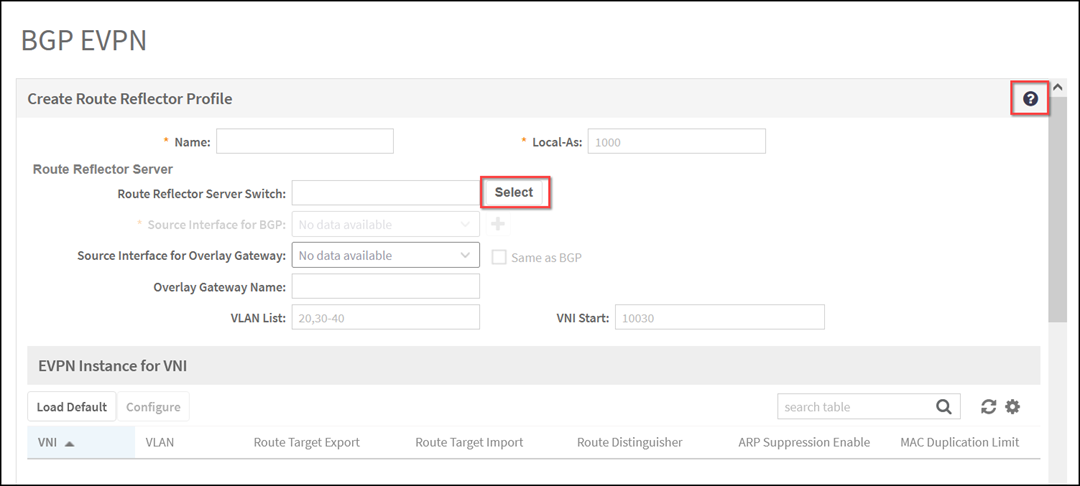Click Select for Route Reflector Server Switch
This screenshot has width=1080, height=486.
pos(514,193)
